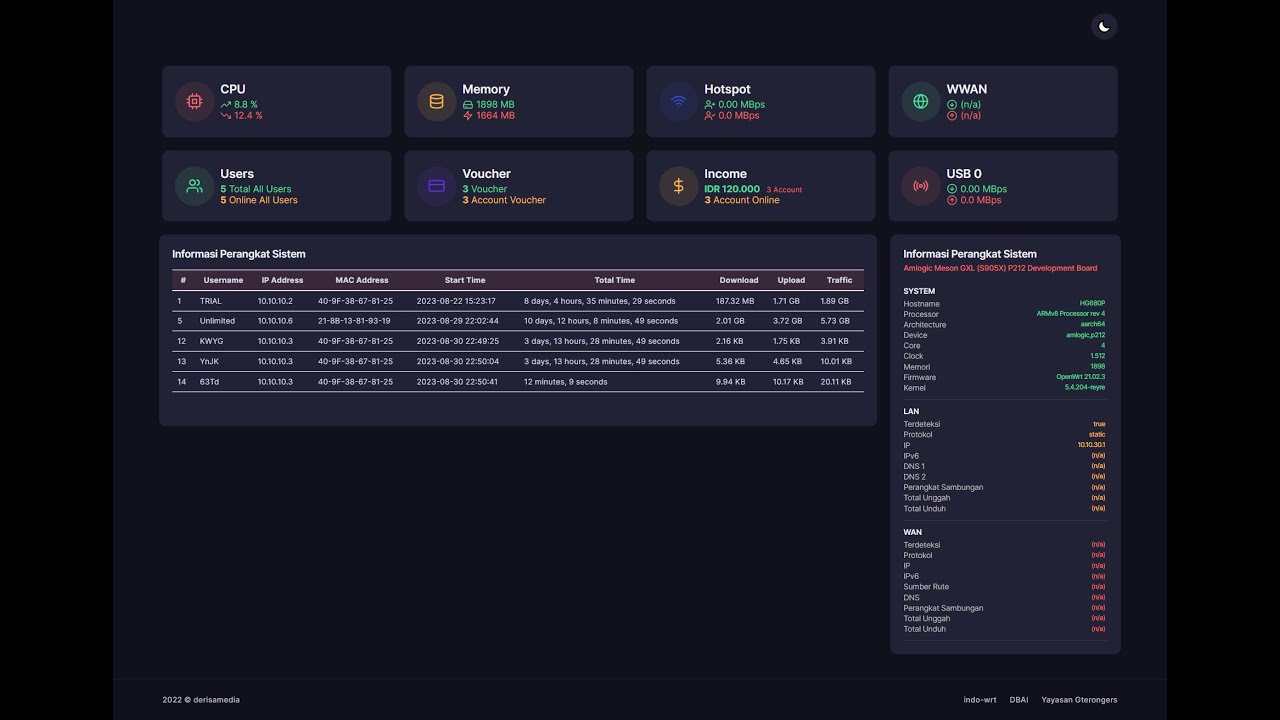The image size is (1280, 720).
Task: Click the Firmware value OpenWrt 21.02.3
Action: point(1081,377)
